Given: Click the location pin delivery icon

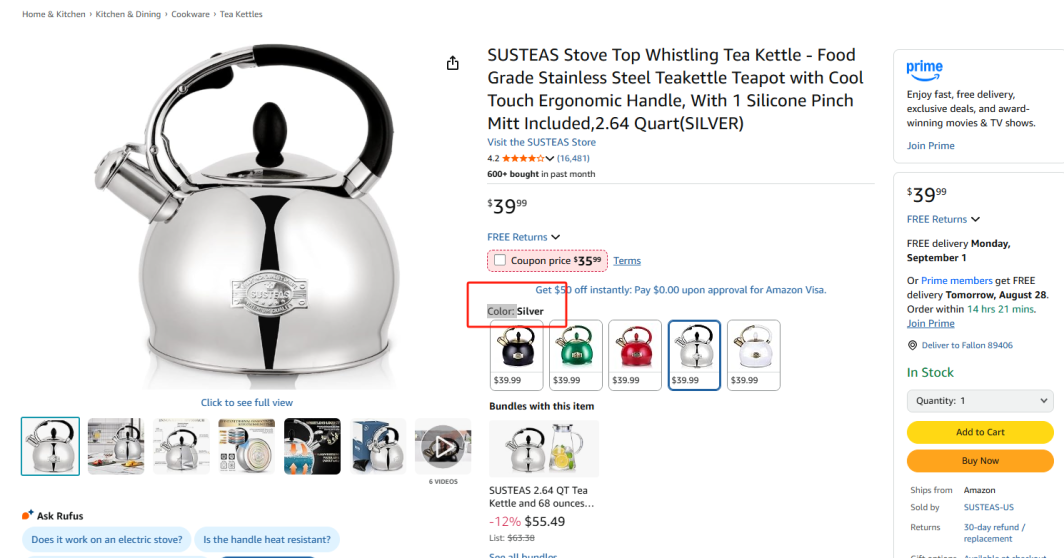Looking at the screenshot, I should (912, 345).
